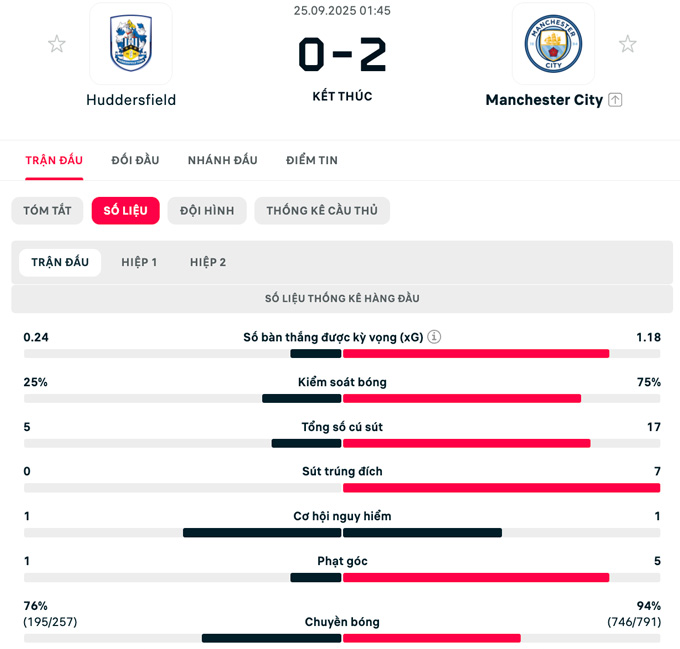
Task: Select the TRẬN ĐẤU period filter
Action: point(60,262)
